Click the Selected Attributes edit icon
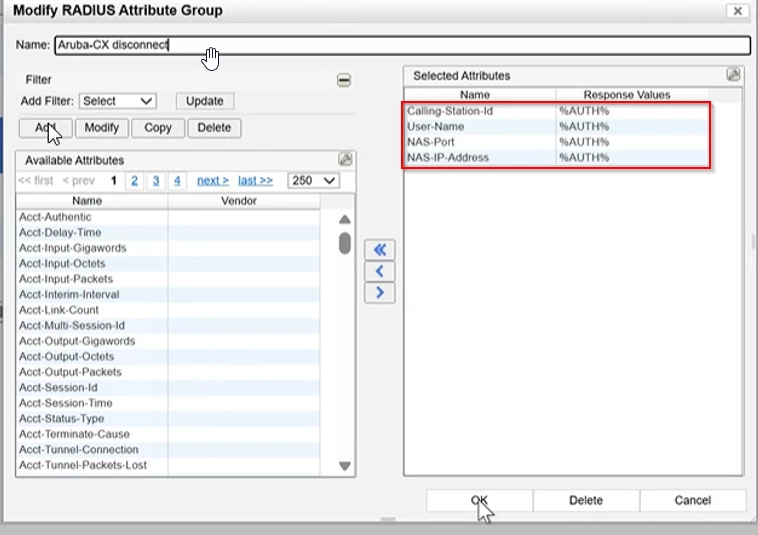 tap(733, 74)
